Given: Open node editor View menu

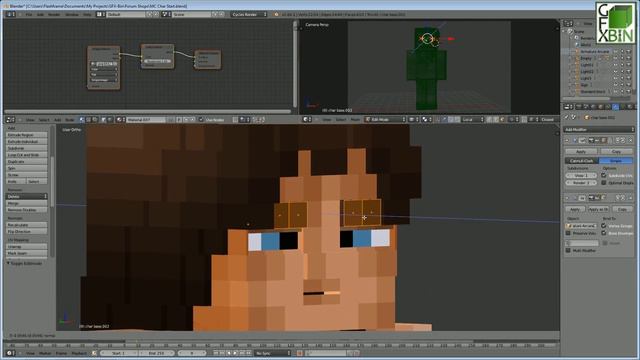Looking at the screenshot, I should [x=30, y=120].
